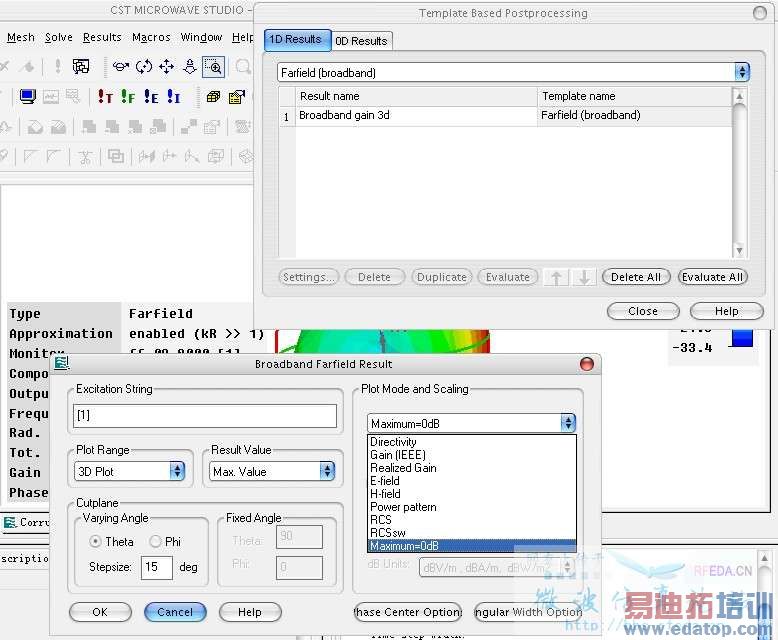Click the Stepsize field showing 15
Viewport: 778px width, 640px height.
(157, 567)
